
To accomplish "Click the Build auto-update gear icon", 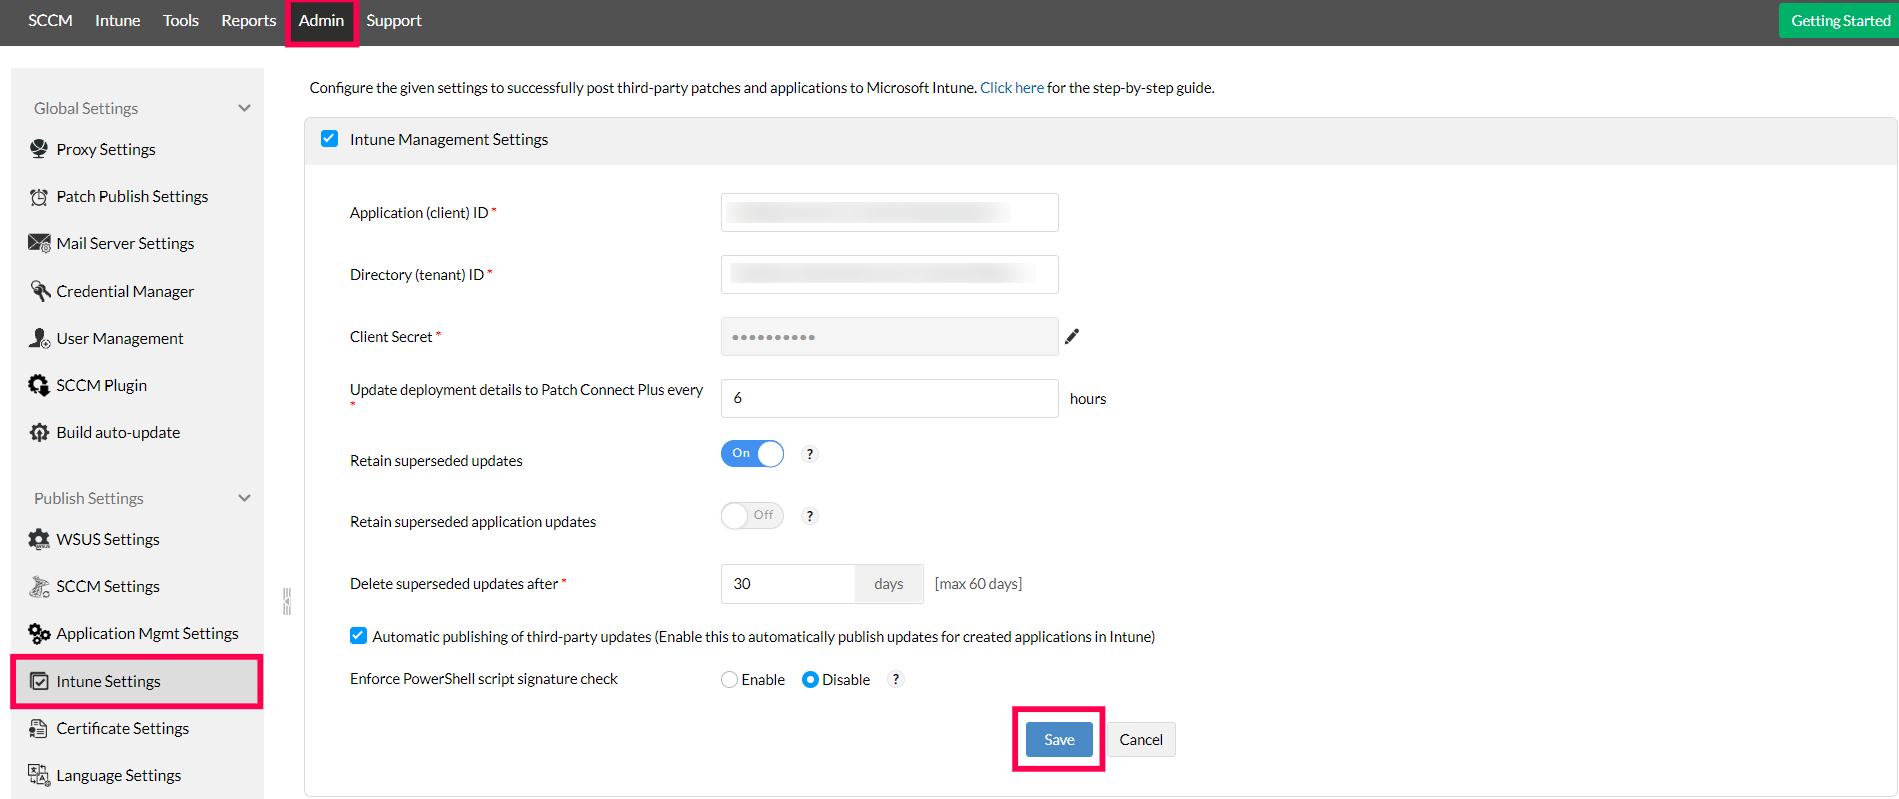I will (x=39, y=432).
